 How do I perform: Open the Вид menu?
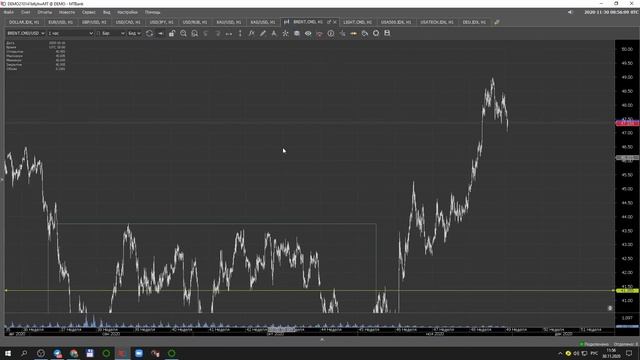coord(107,12)
